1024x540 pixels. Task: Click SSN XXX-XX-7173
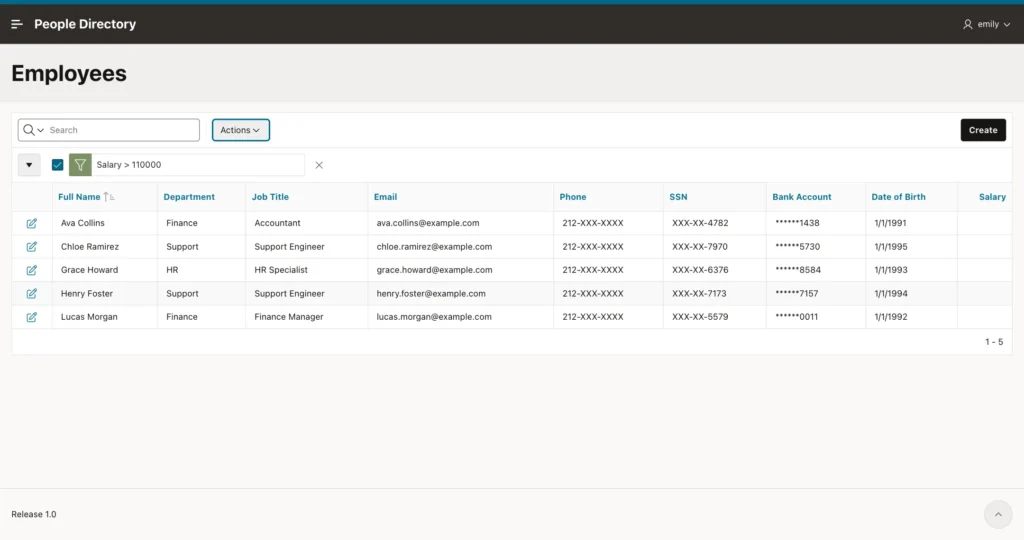[699, 293]
